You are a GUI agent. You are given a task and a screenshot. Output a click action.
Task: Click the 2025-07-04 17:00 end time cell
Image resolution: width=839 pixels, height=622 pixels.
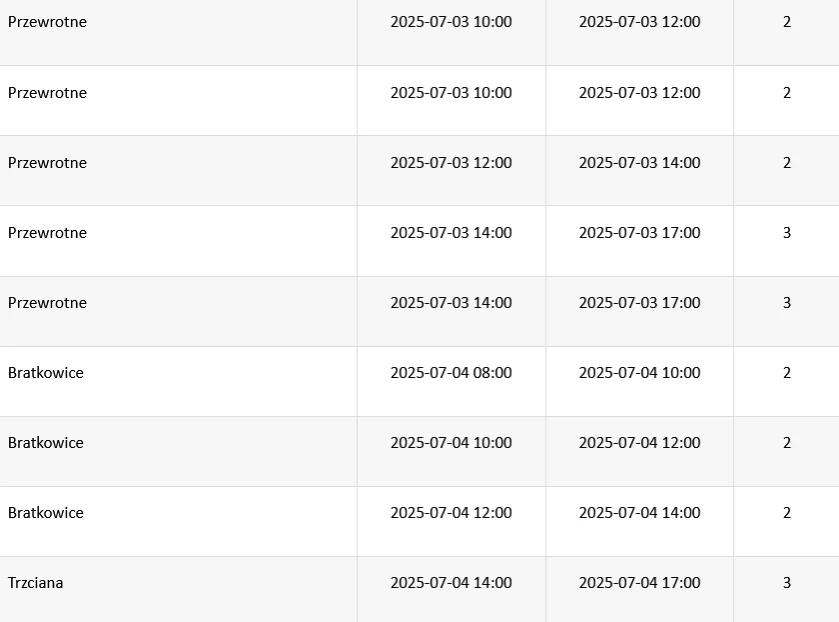639,583
